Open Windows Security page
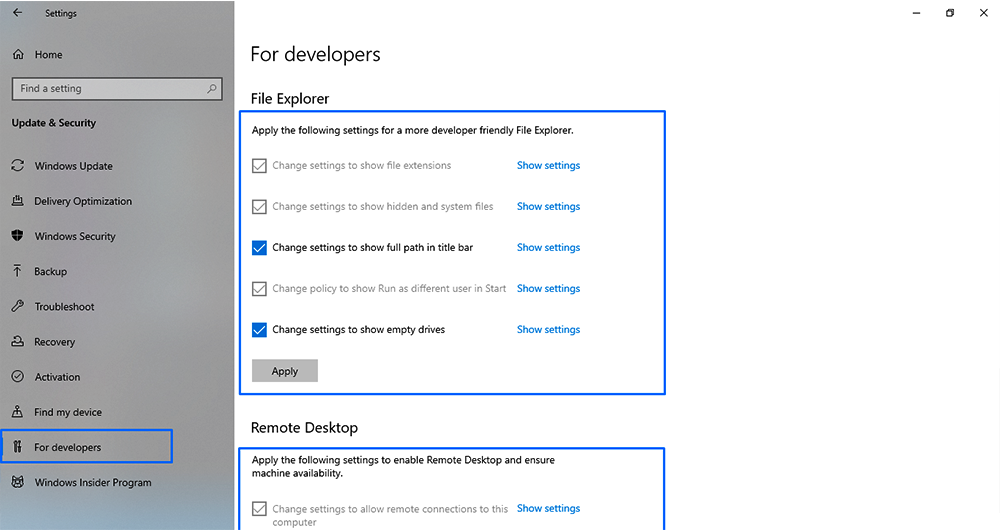Screen dimensions: 1000x530 75,236
